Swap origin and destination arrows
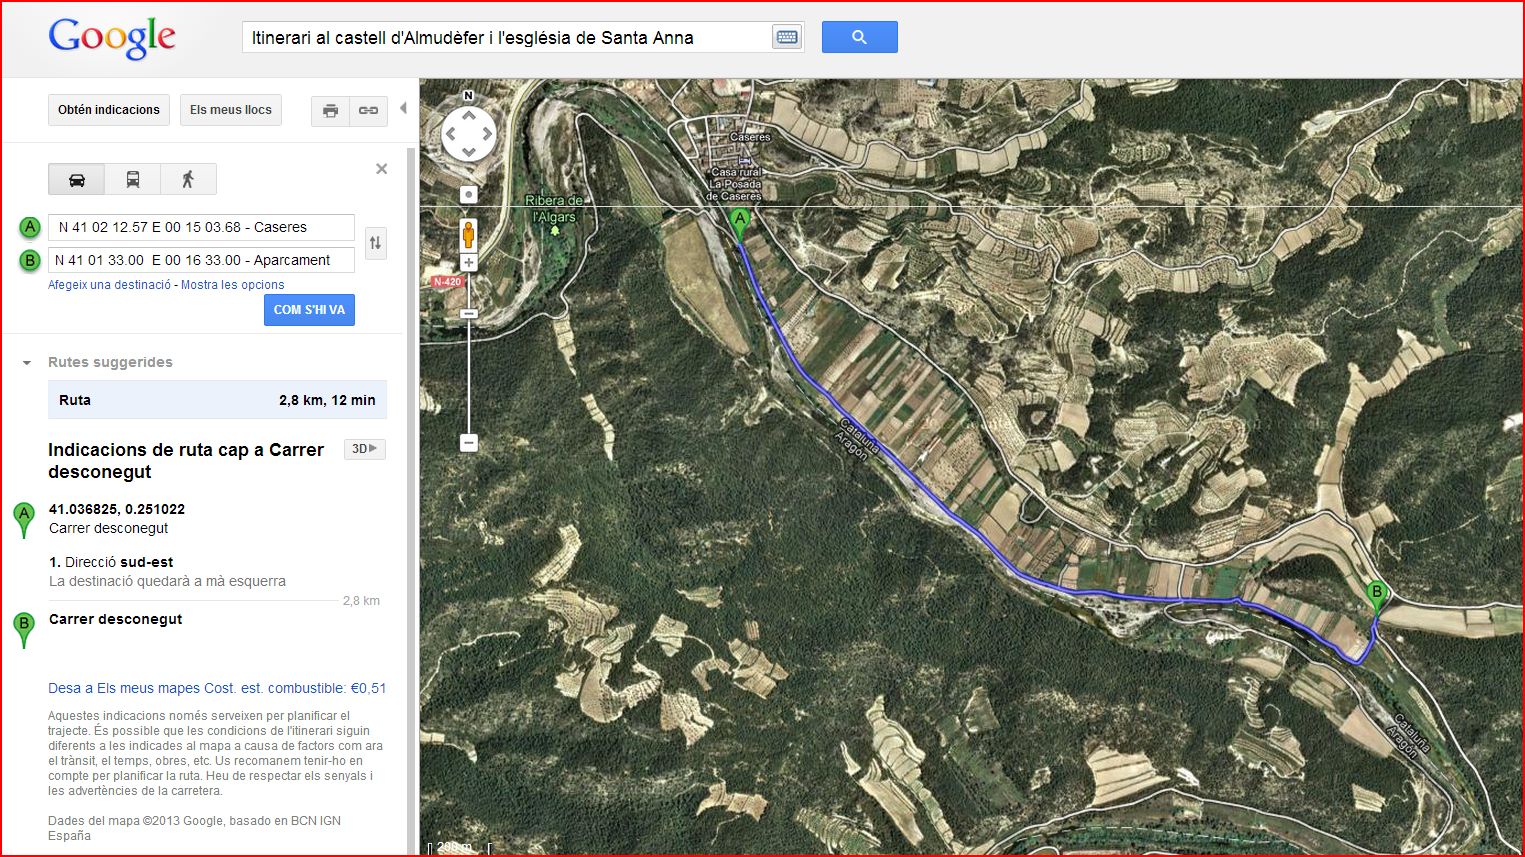Image resolution: width=1525 pixels, height=857 pixels. coord(376,243)
